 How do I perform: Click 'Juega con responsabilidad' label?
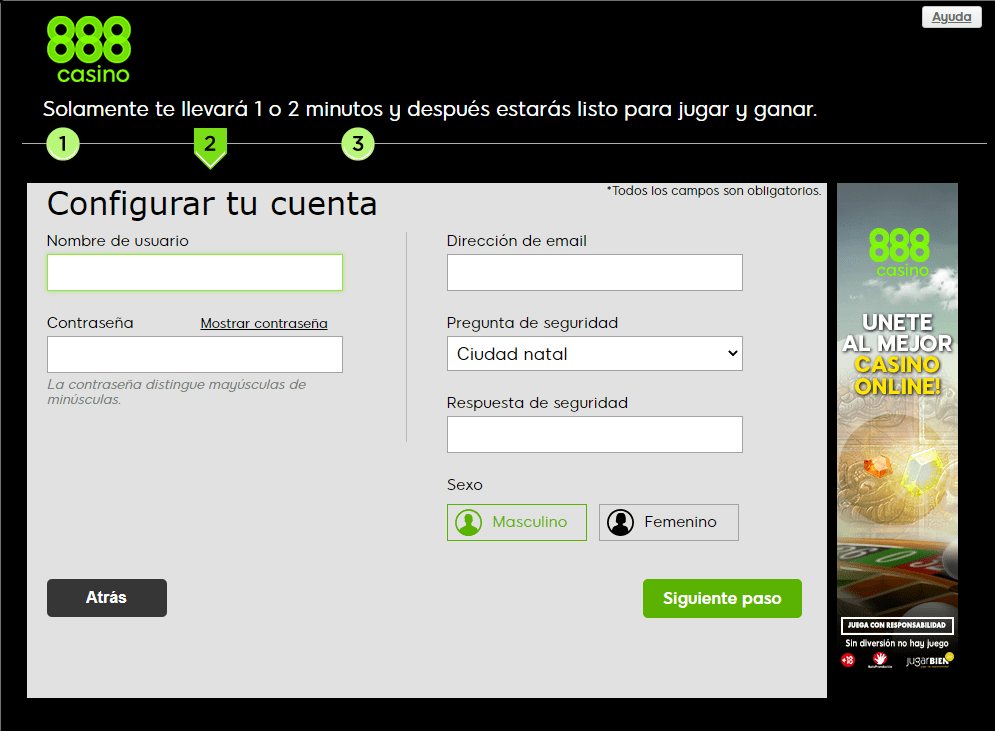[897, 625]
